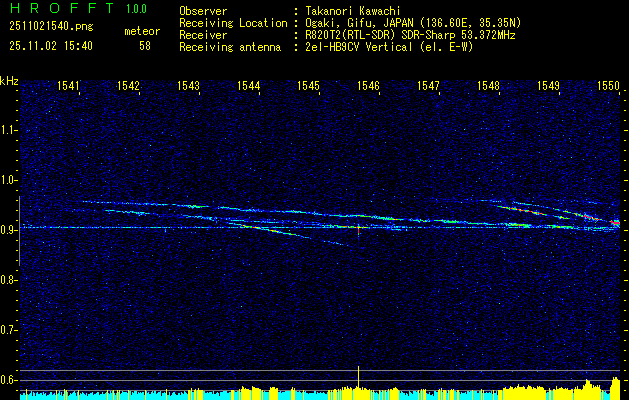Click the 1548 time marker
629x400 pixels.
[x=489, y=85]
